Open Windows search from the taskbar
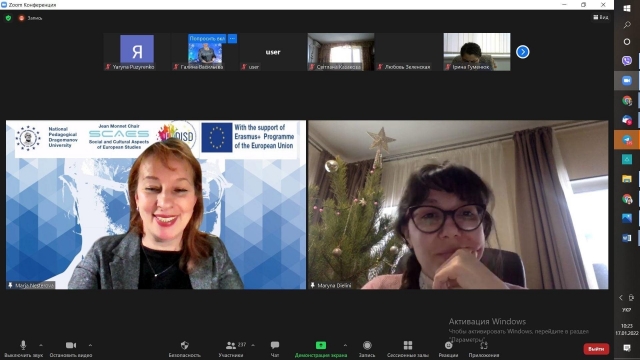 [x=627, y=25]
